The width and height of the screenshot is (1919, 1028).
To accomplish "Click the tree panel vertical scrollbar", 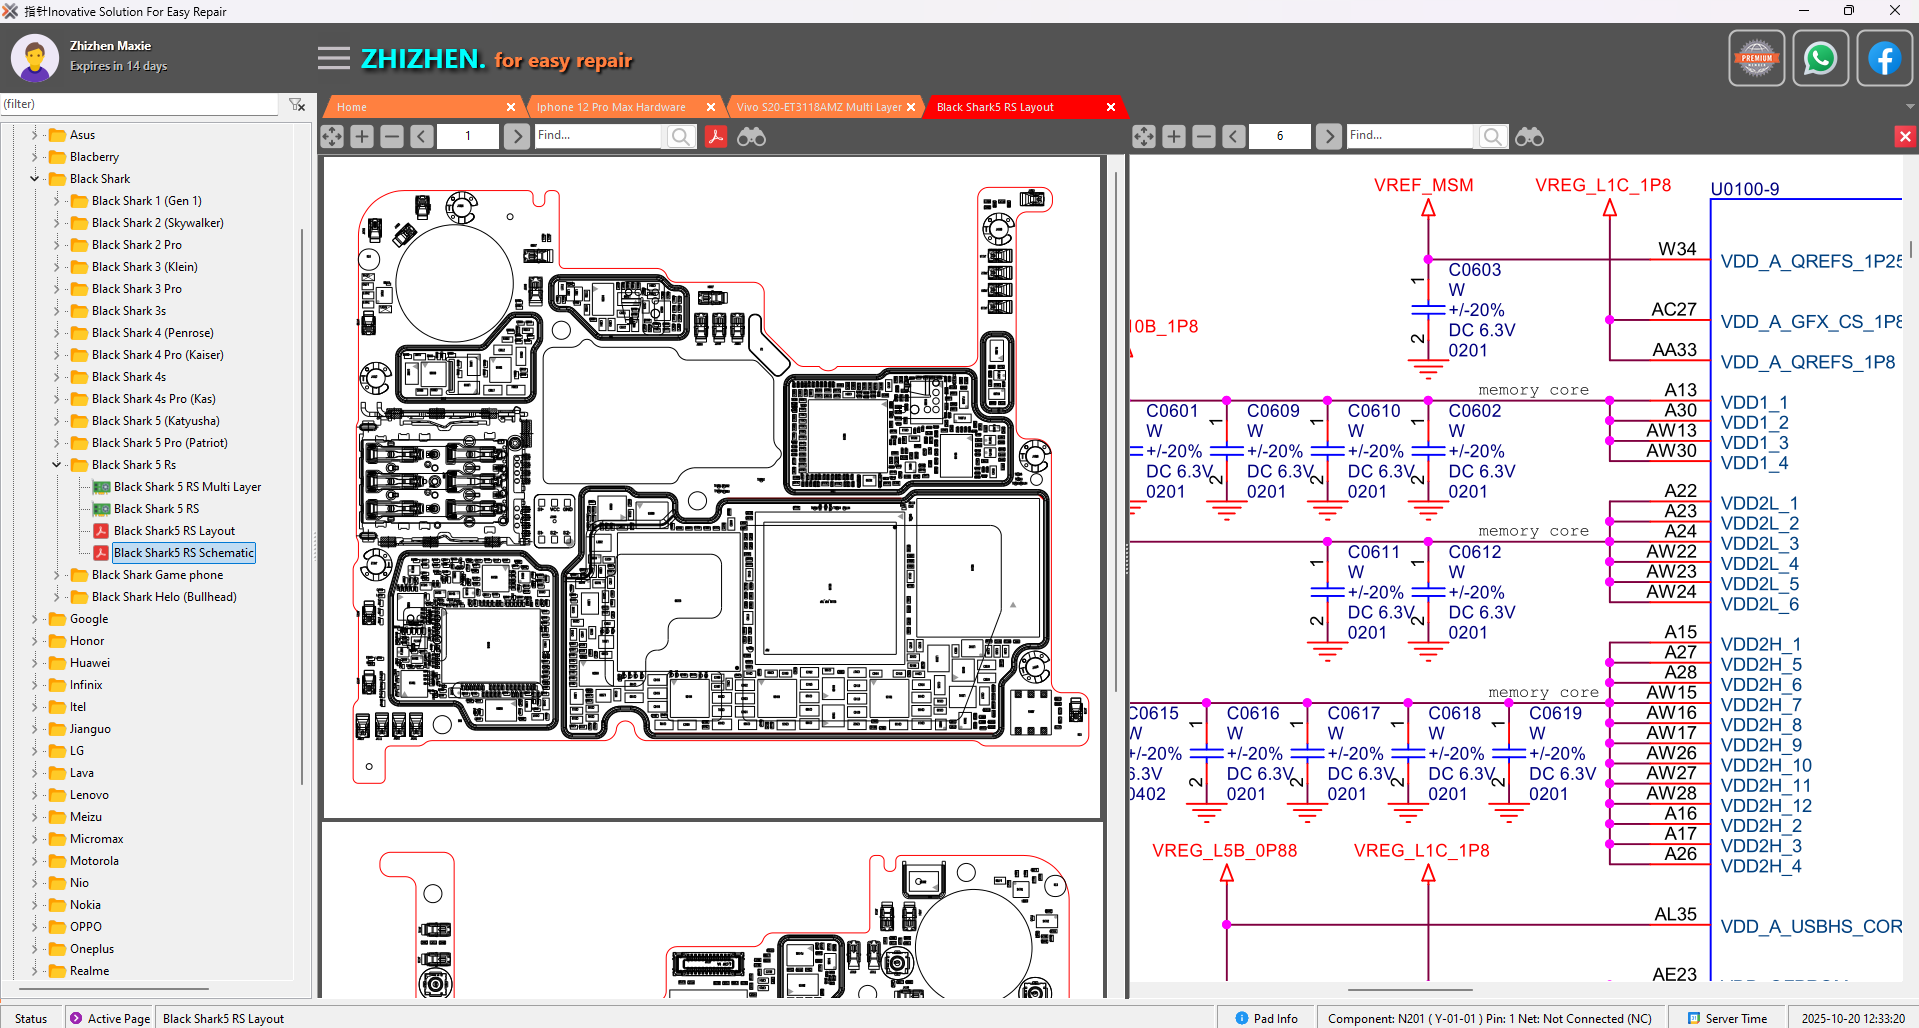I will click(302, 506).
